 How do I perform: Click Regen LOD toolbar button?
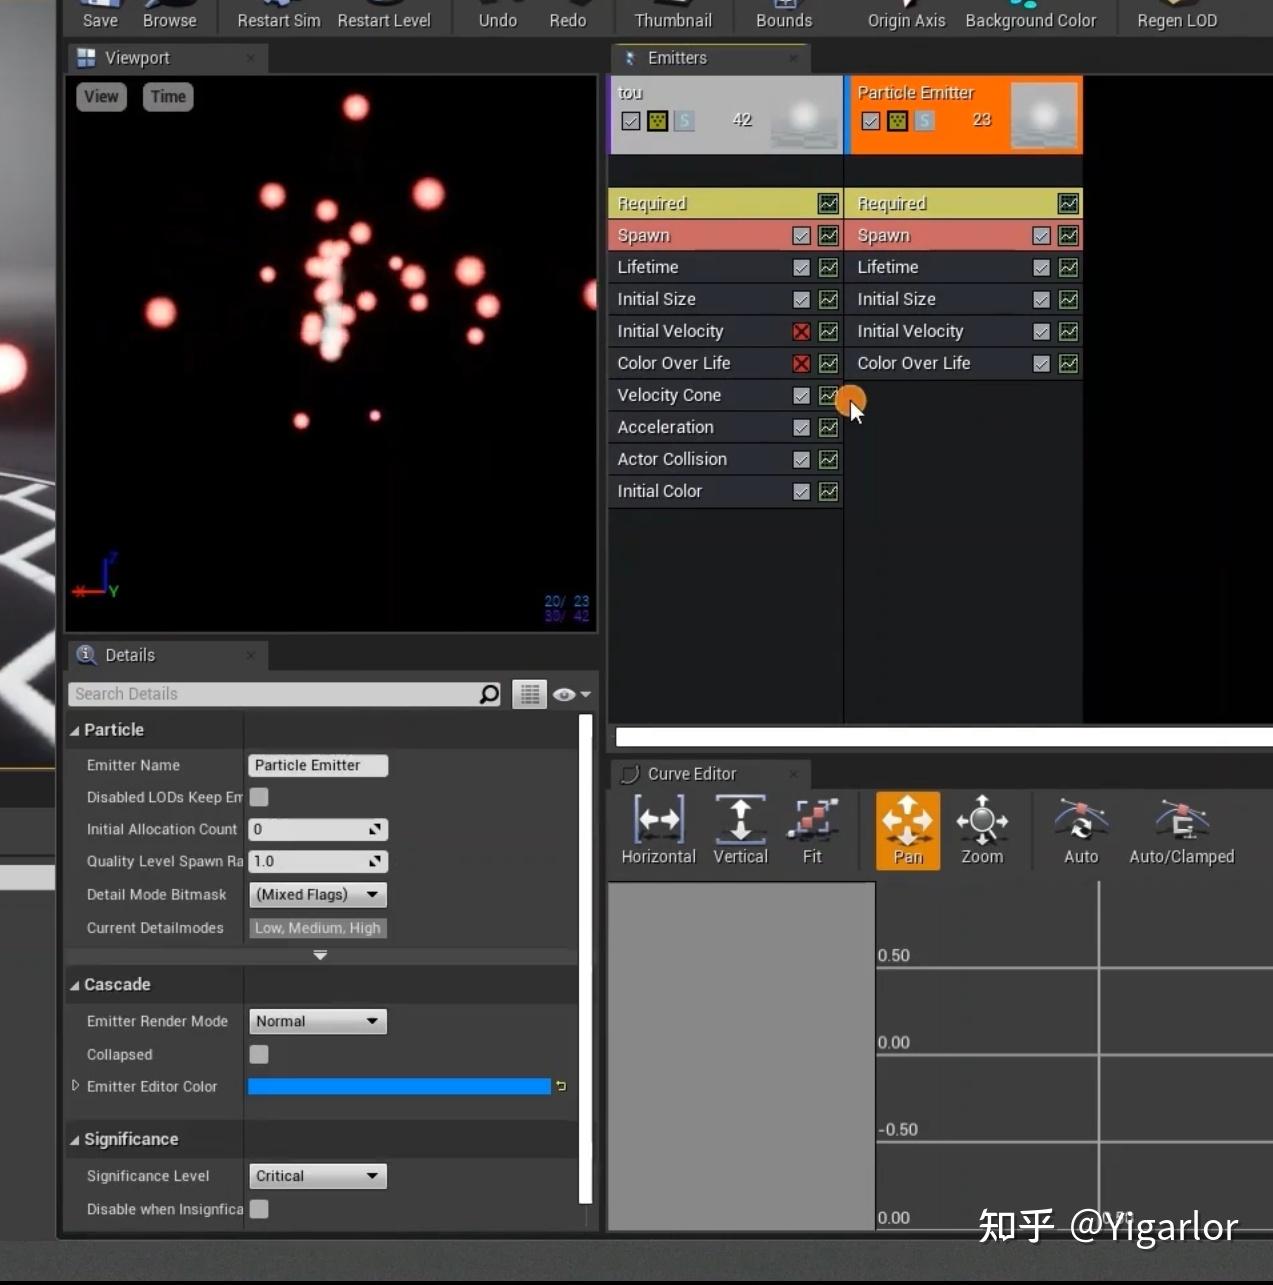click(1177, 17)
